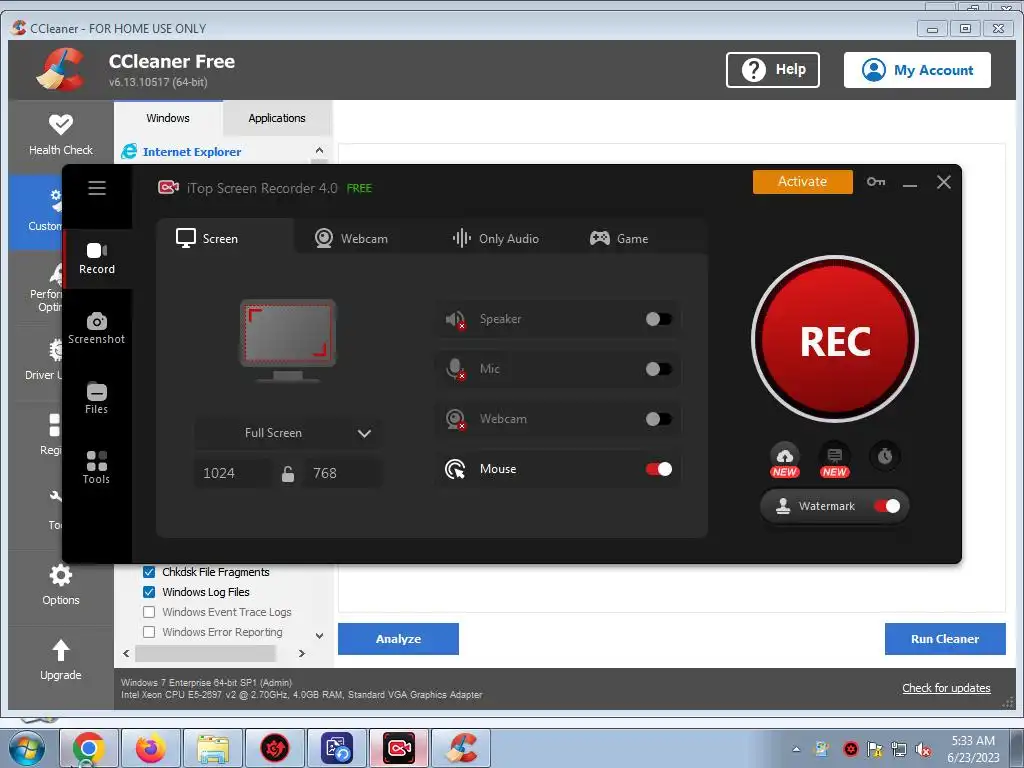This screenshot has width=1024, height=768.
Task: Select the Applications tab in CCleaner
Action: [x=277, y=118]
